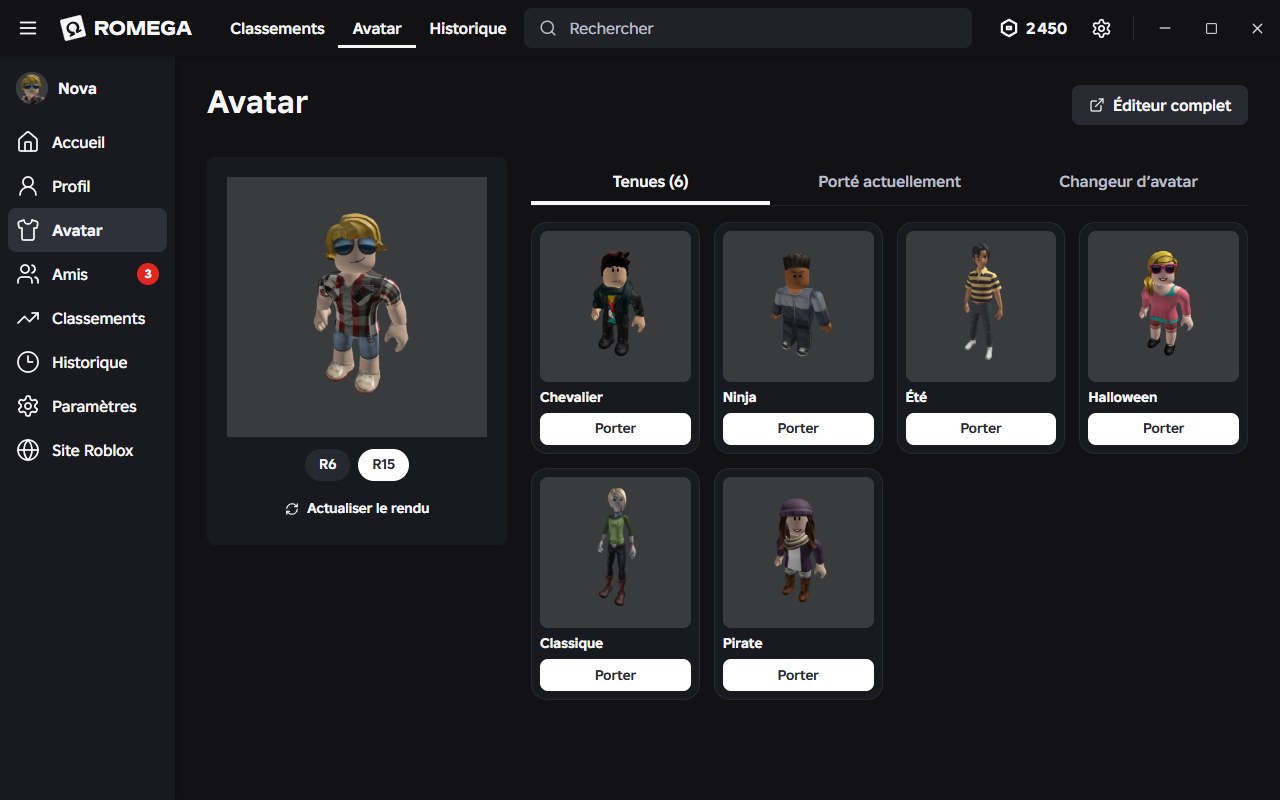Viewport: 1280px width, 800px height.
Task: Click the Site Roblox globe icon
Action: (x=28, y=450)
